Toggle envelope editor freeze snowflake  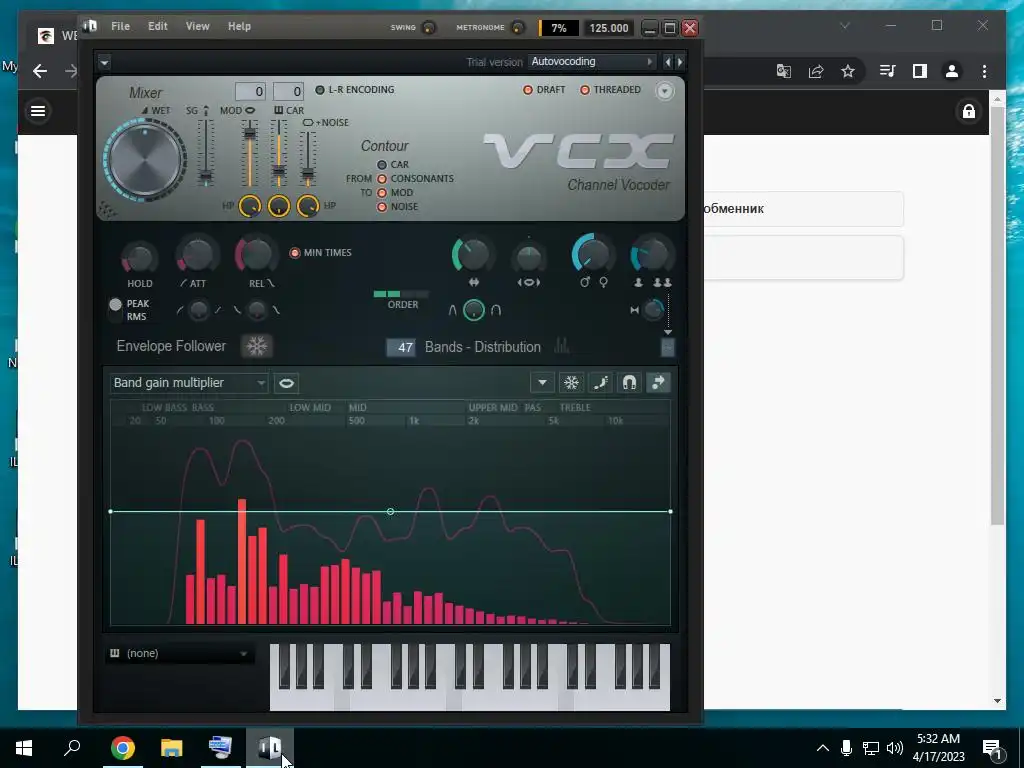click(x=571, y=383)
